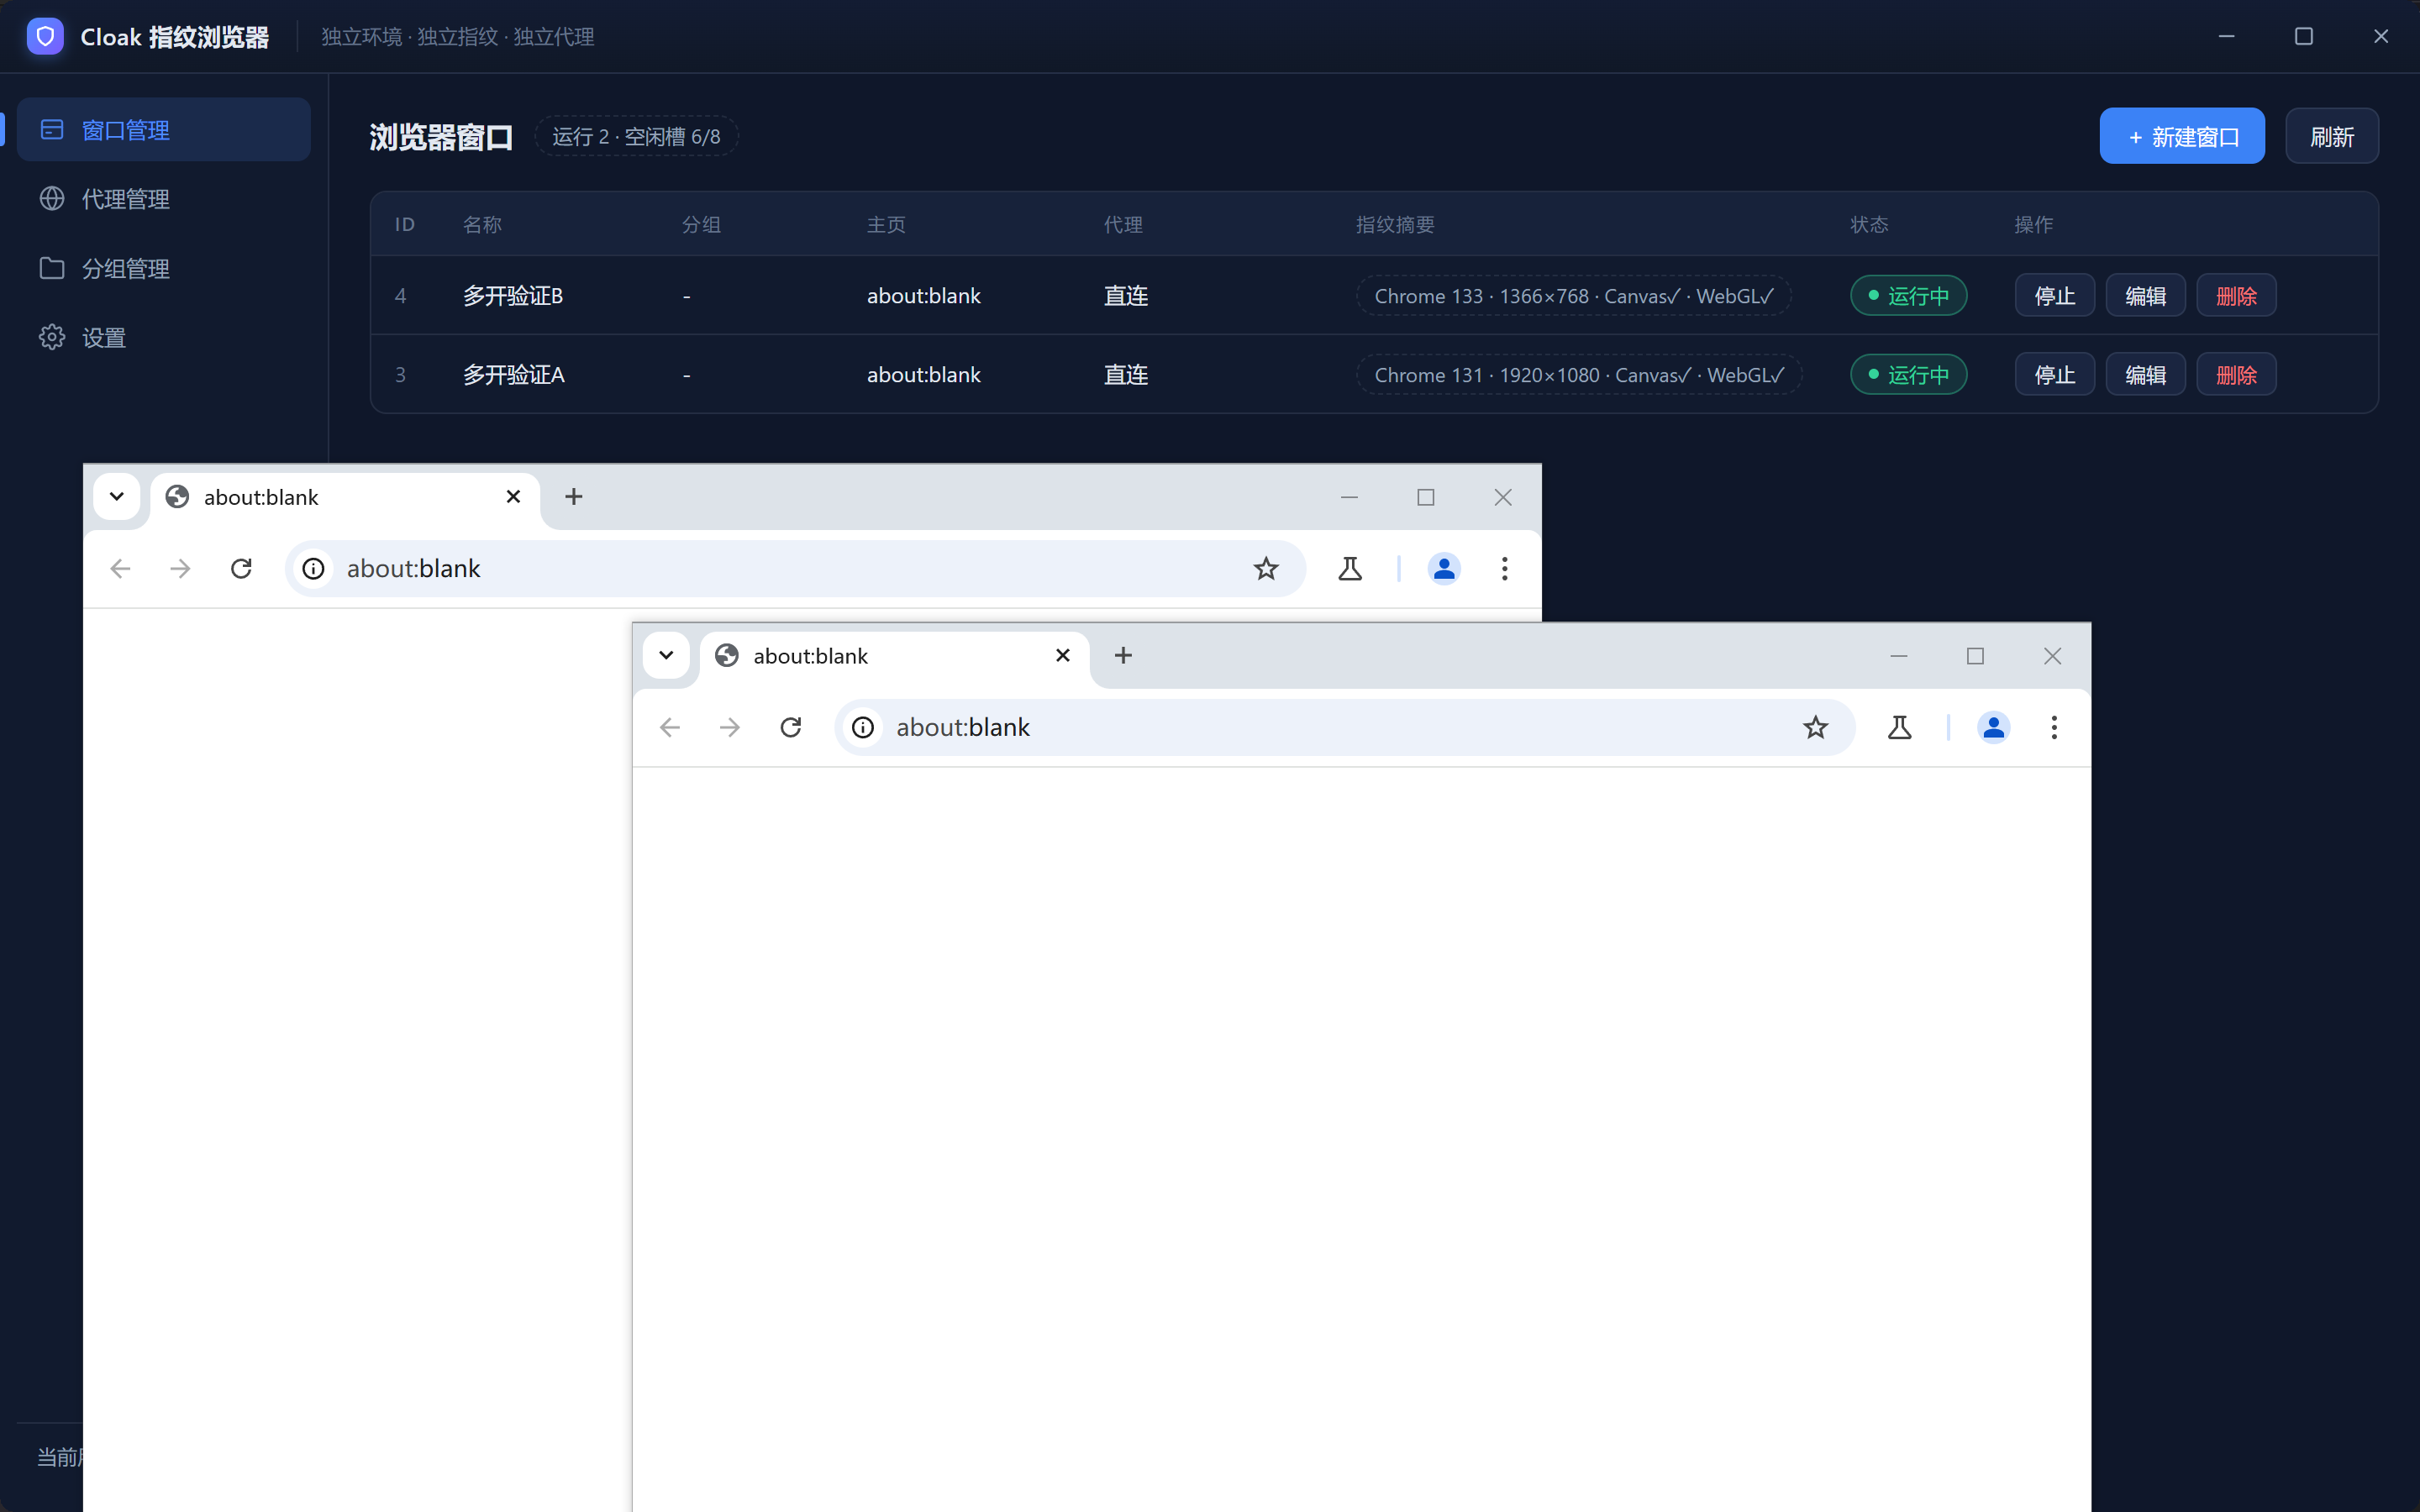Open profile avatar in front Chrome window
Screen dimensions: 2420x1512
(x=1994, y=728)
